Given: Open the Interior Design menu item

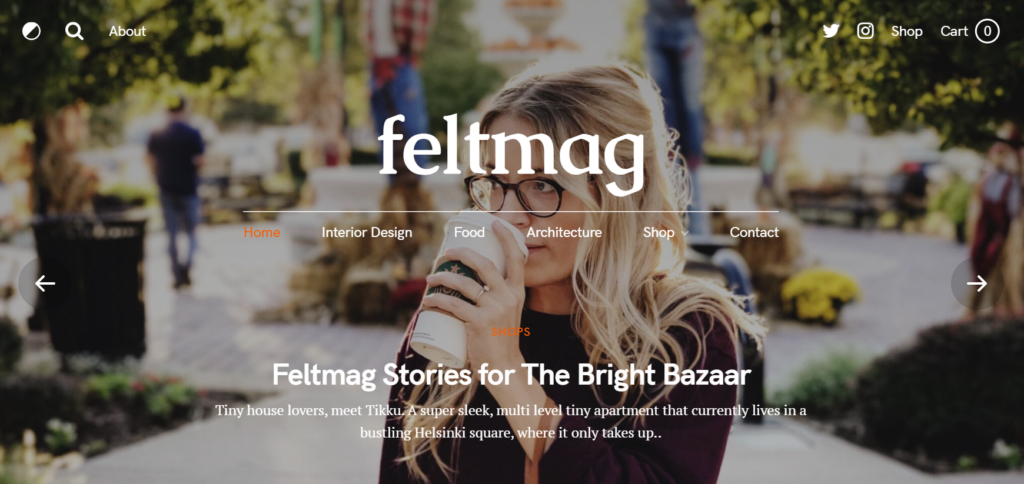Looking at the screenshot, I should click(x=367, y=233).
